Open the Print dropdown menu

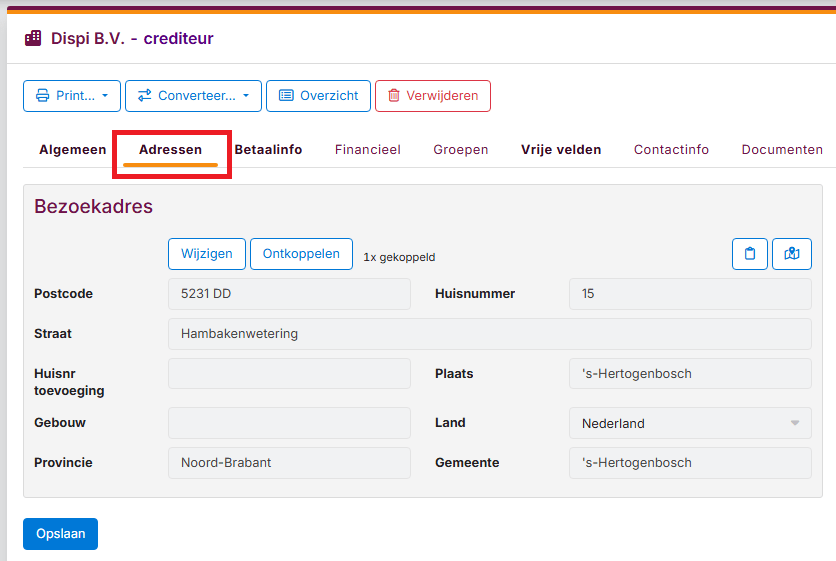coord(72,96)
